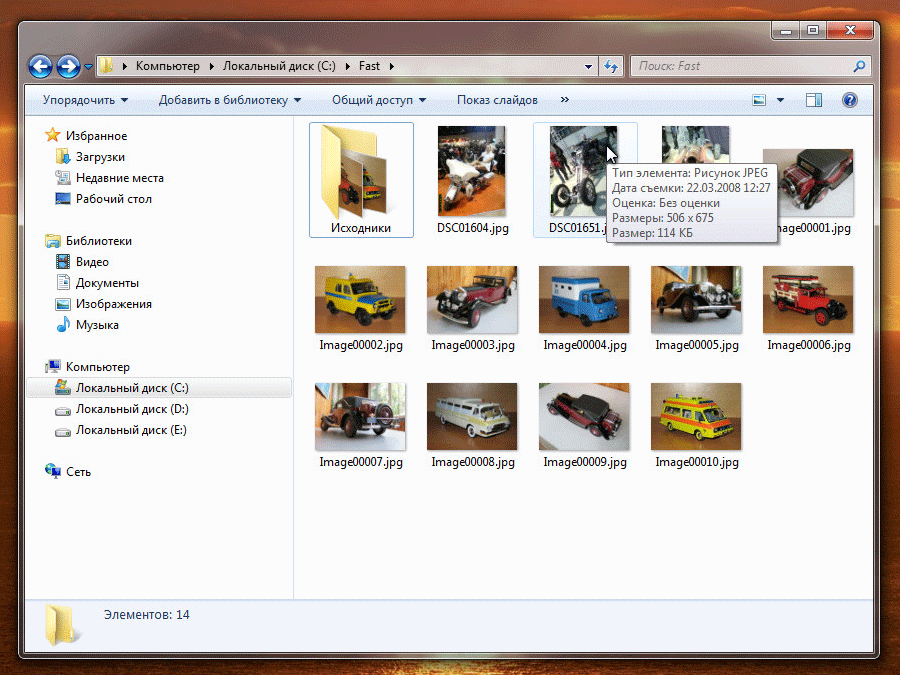Open the Документы library

point(107,283)
